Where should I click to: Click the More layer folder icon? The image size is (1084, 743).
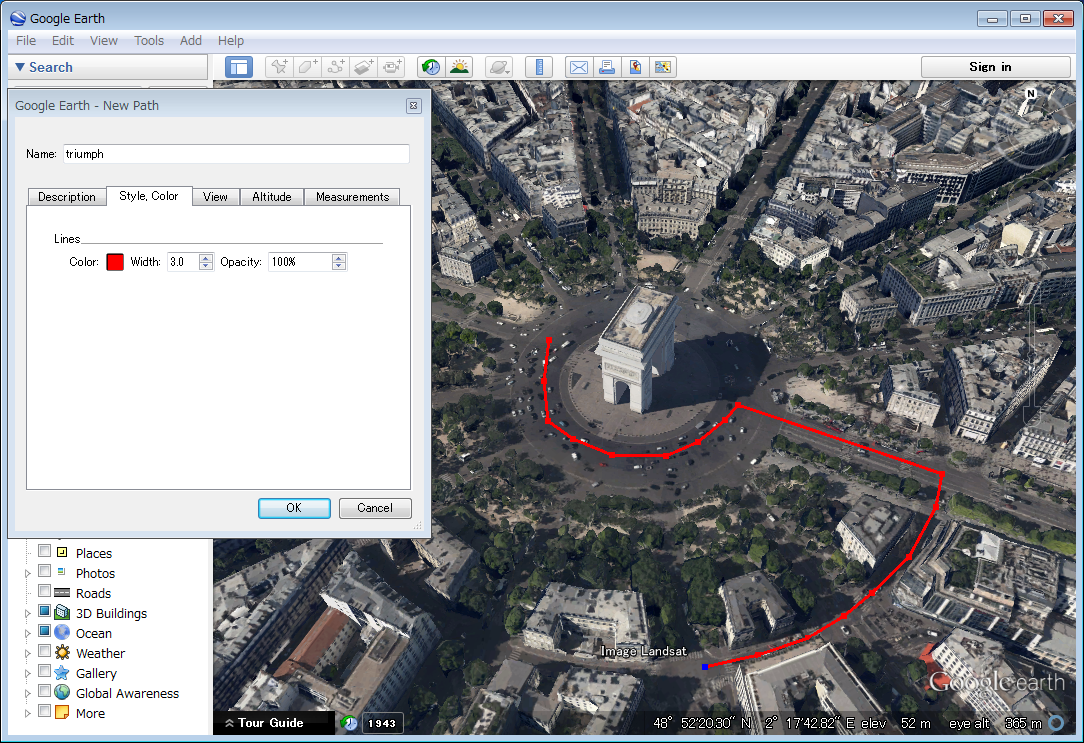point(62,713)
